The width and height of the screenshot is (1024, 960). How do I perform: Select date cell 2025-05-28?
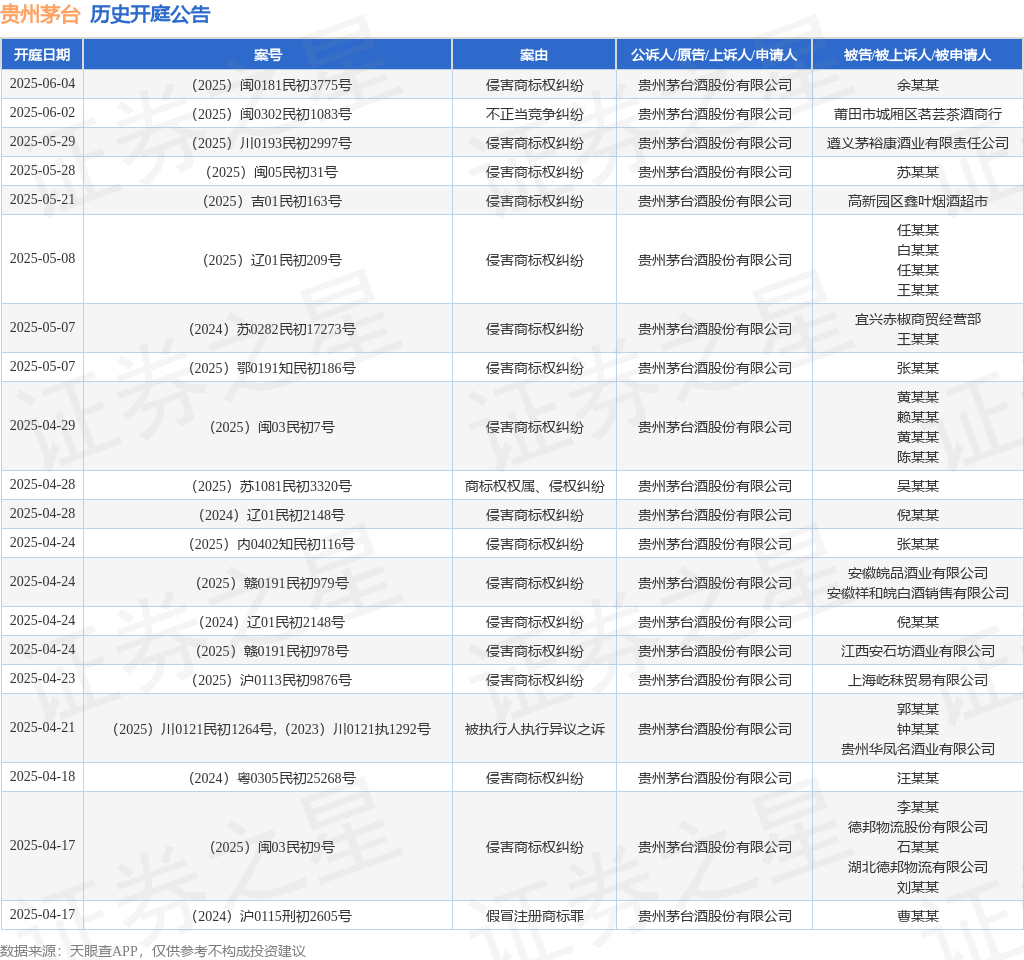pos(42,170)
